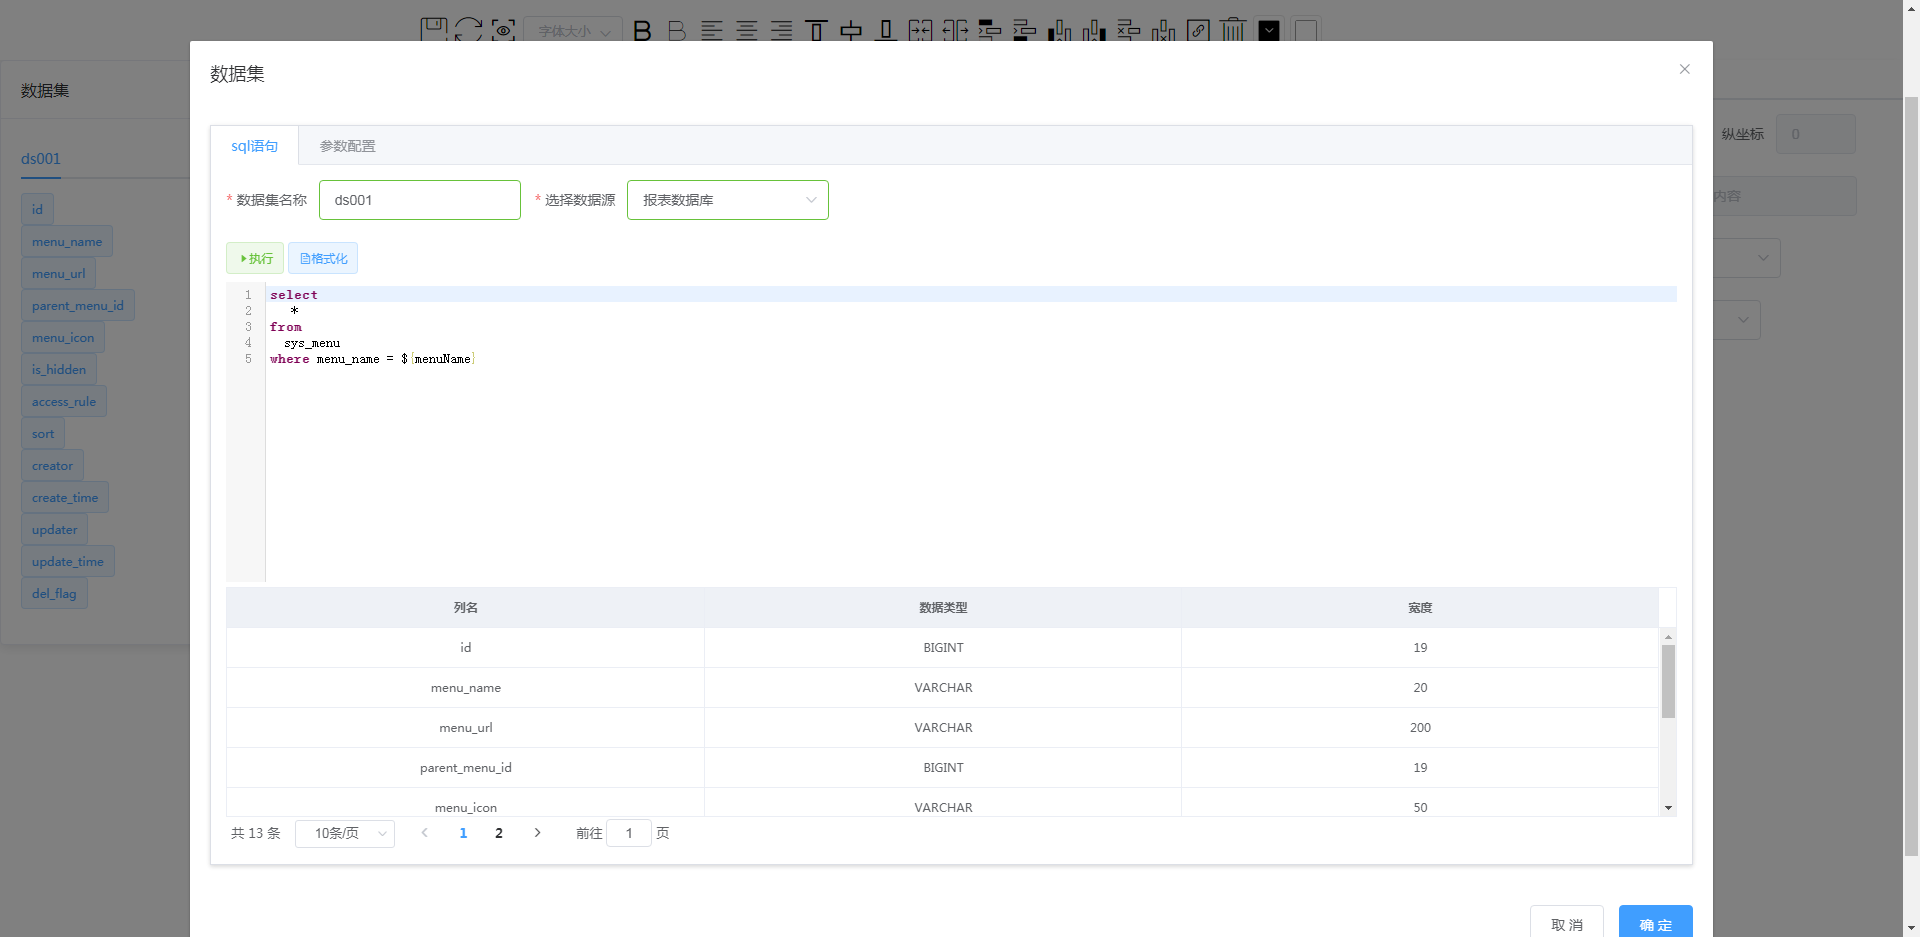Click the menu_icon field tag in left panel
Image resolution: width=1920 pixels, height=937 pixels.
[63, 338]
